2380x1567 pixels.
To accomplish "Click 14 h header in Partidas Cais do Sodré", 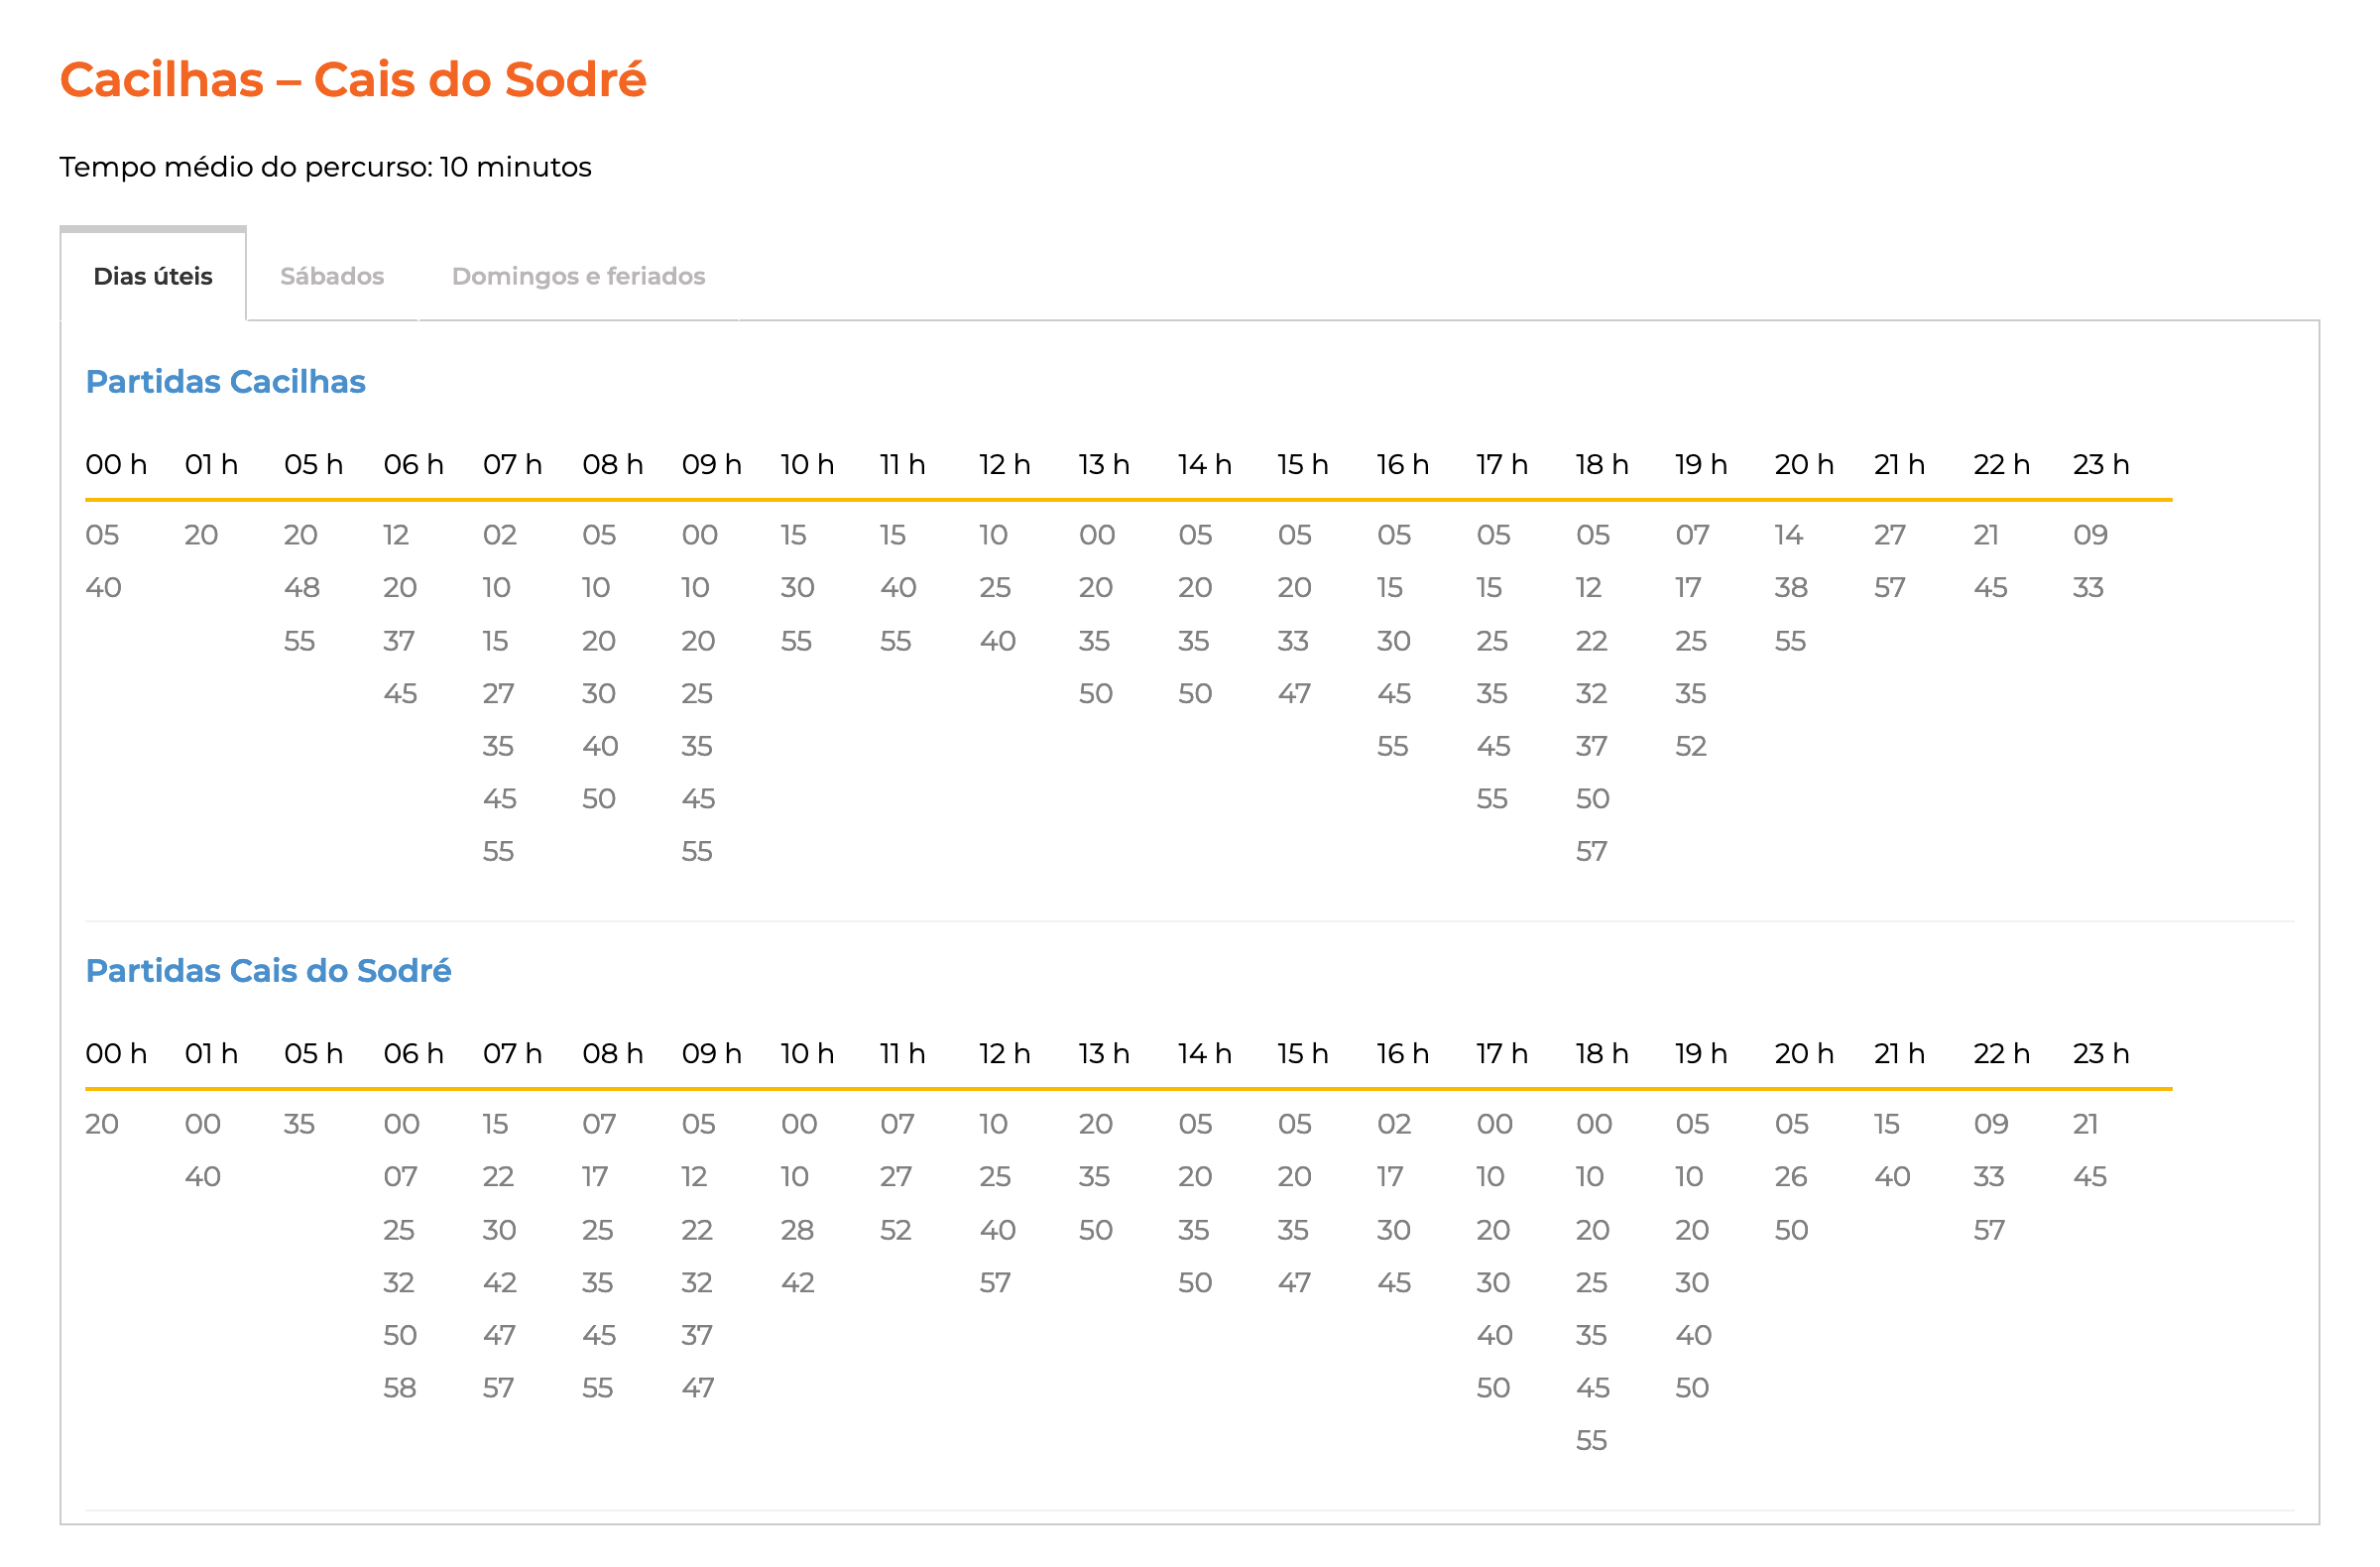I will [1205, 1054].
